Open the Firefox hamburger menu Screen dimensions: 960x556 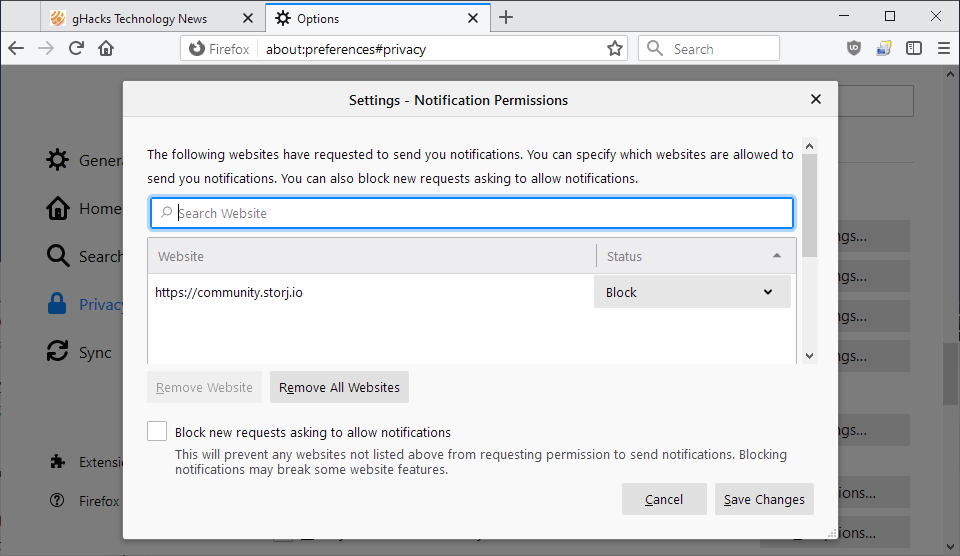pos(943,48)
